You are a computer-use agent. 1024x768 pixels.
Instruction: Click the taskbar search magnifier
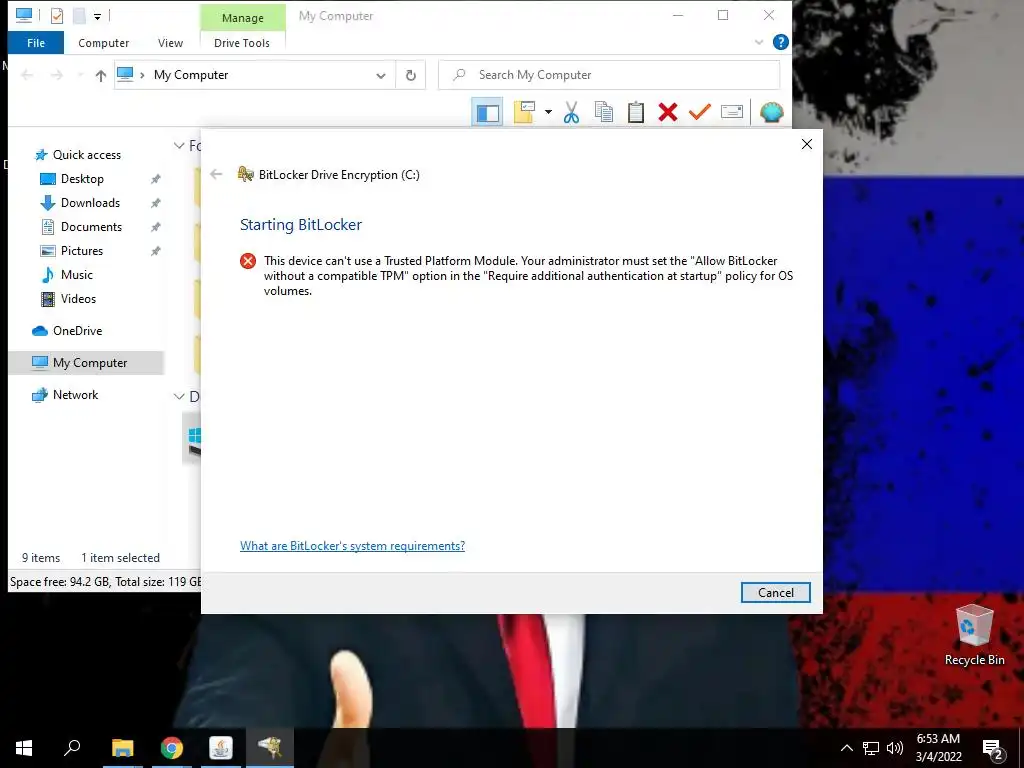pos(72,748)
